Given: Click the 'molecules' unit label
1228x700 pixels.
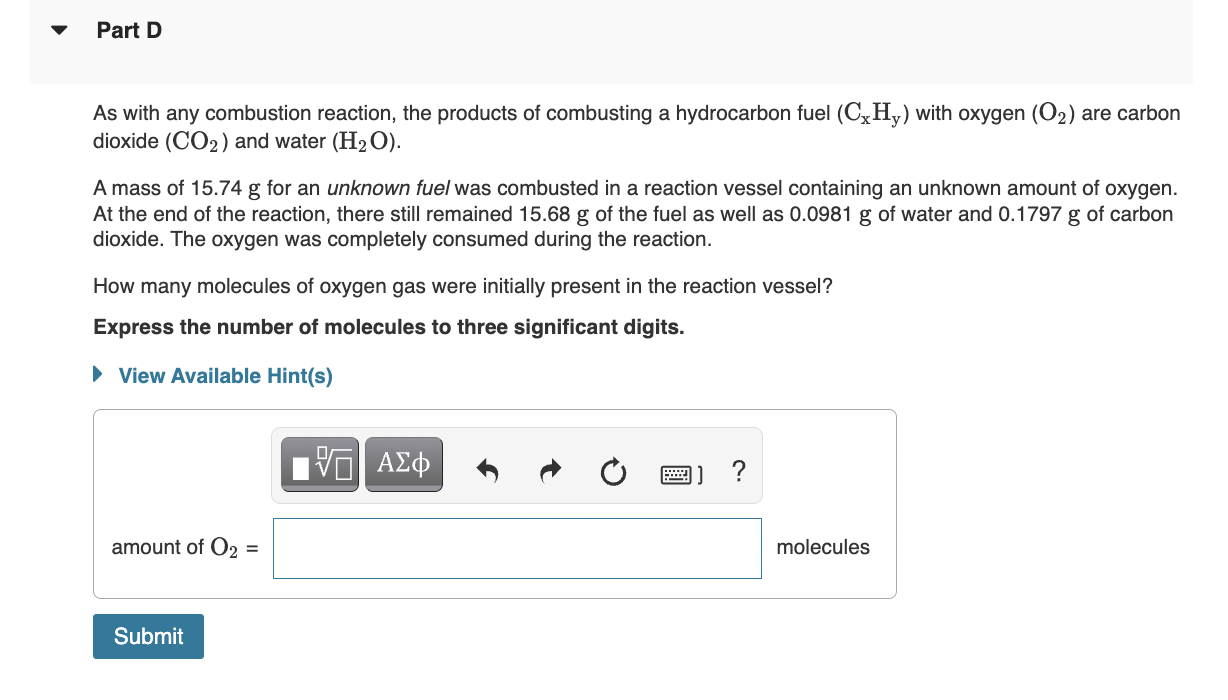Looking at the screenshot, I should click(x=822, y=547).
